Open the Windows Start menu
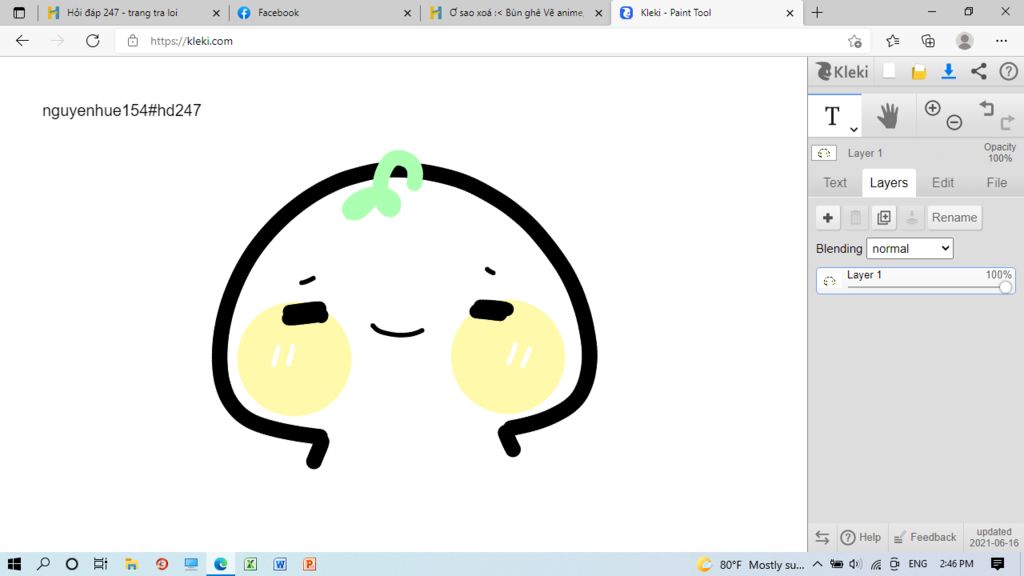The image size is (1024, 576). [14, 564]
